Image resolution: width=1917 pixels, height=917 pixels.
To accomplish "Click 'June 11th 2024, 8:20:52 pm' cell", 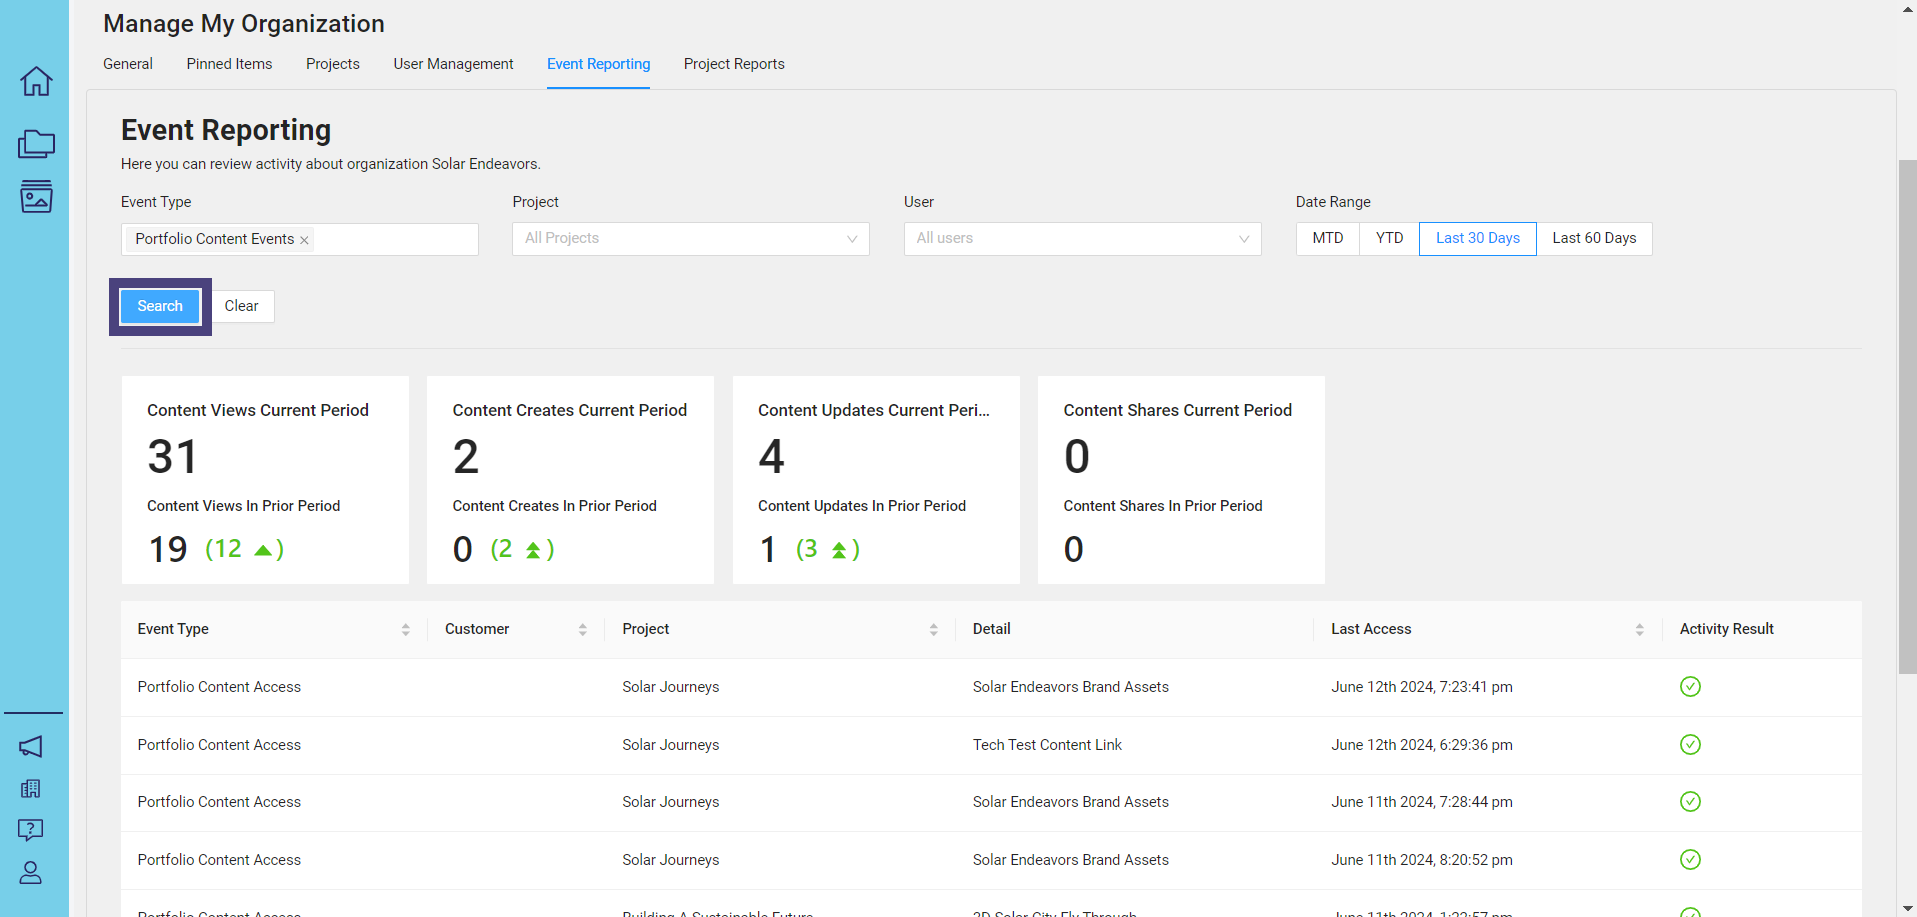I will tap(1421, 860).
